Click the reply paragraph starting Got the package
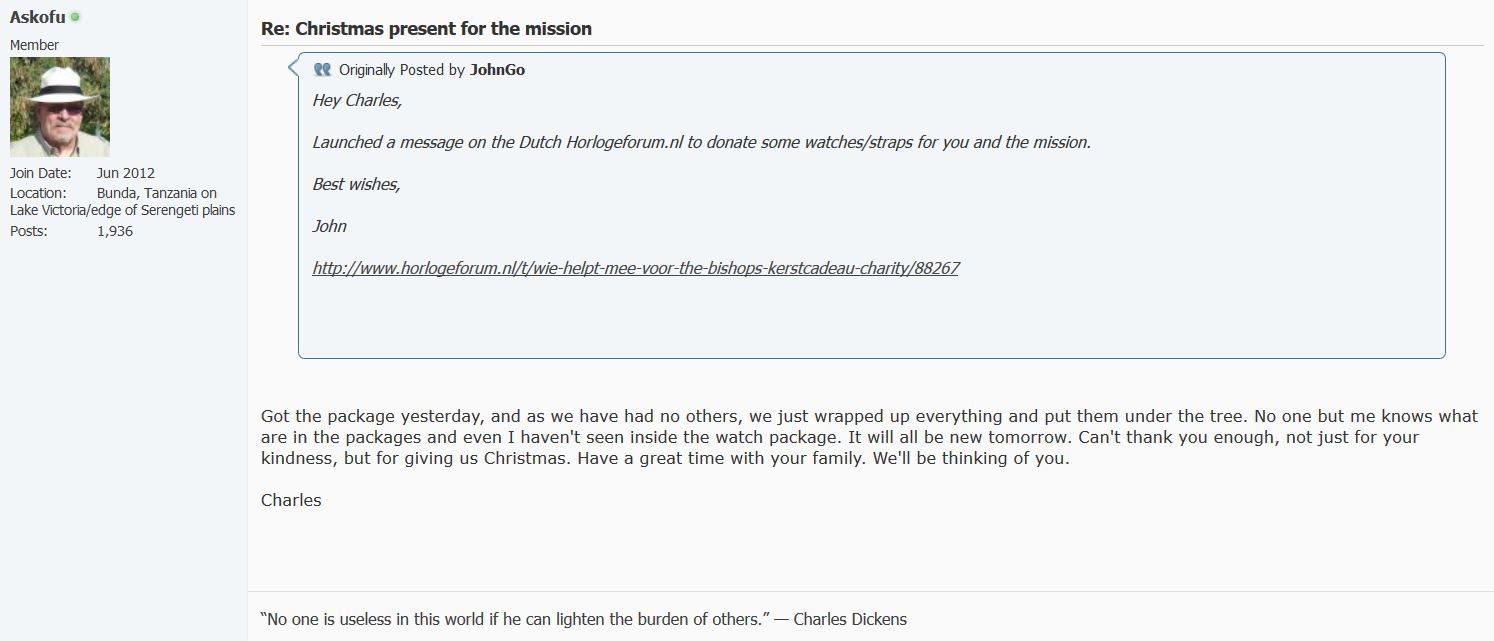This screenshot has height=641, width=1494. 869,438
